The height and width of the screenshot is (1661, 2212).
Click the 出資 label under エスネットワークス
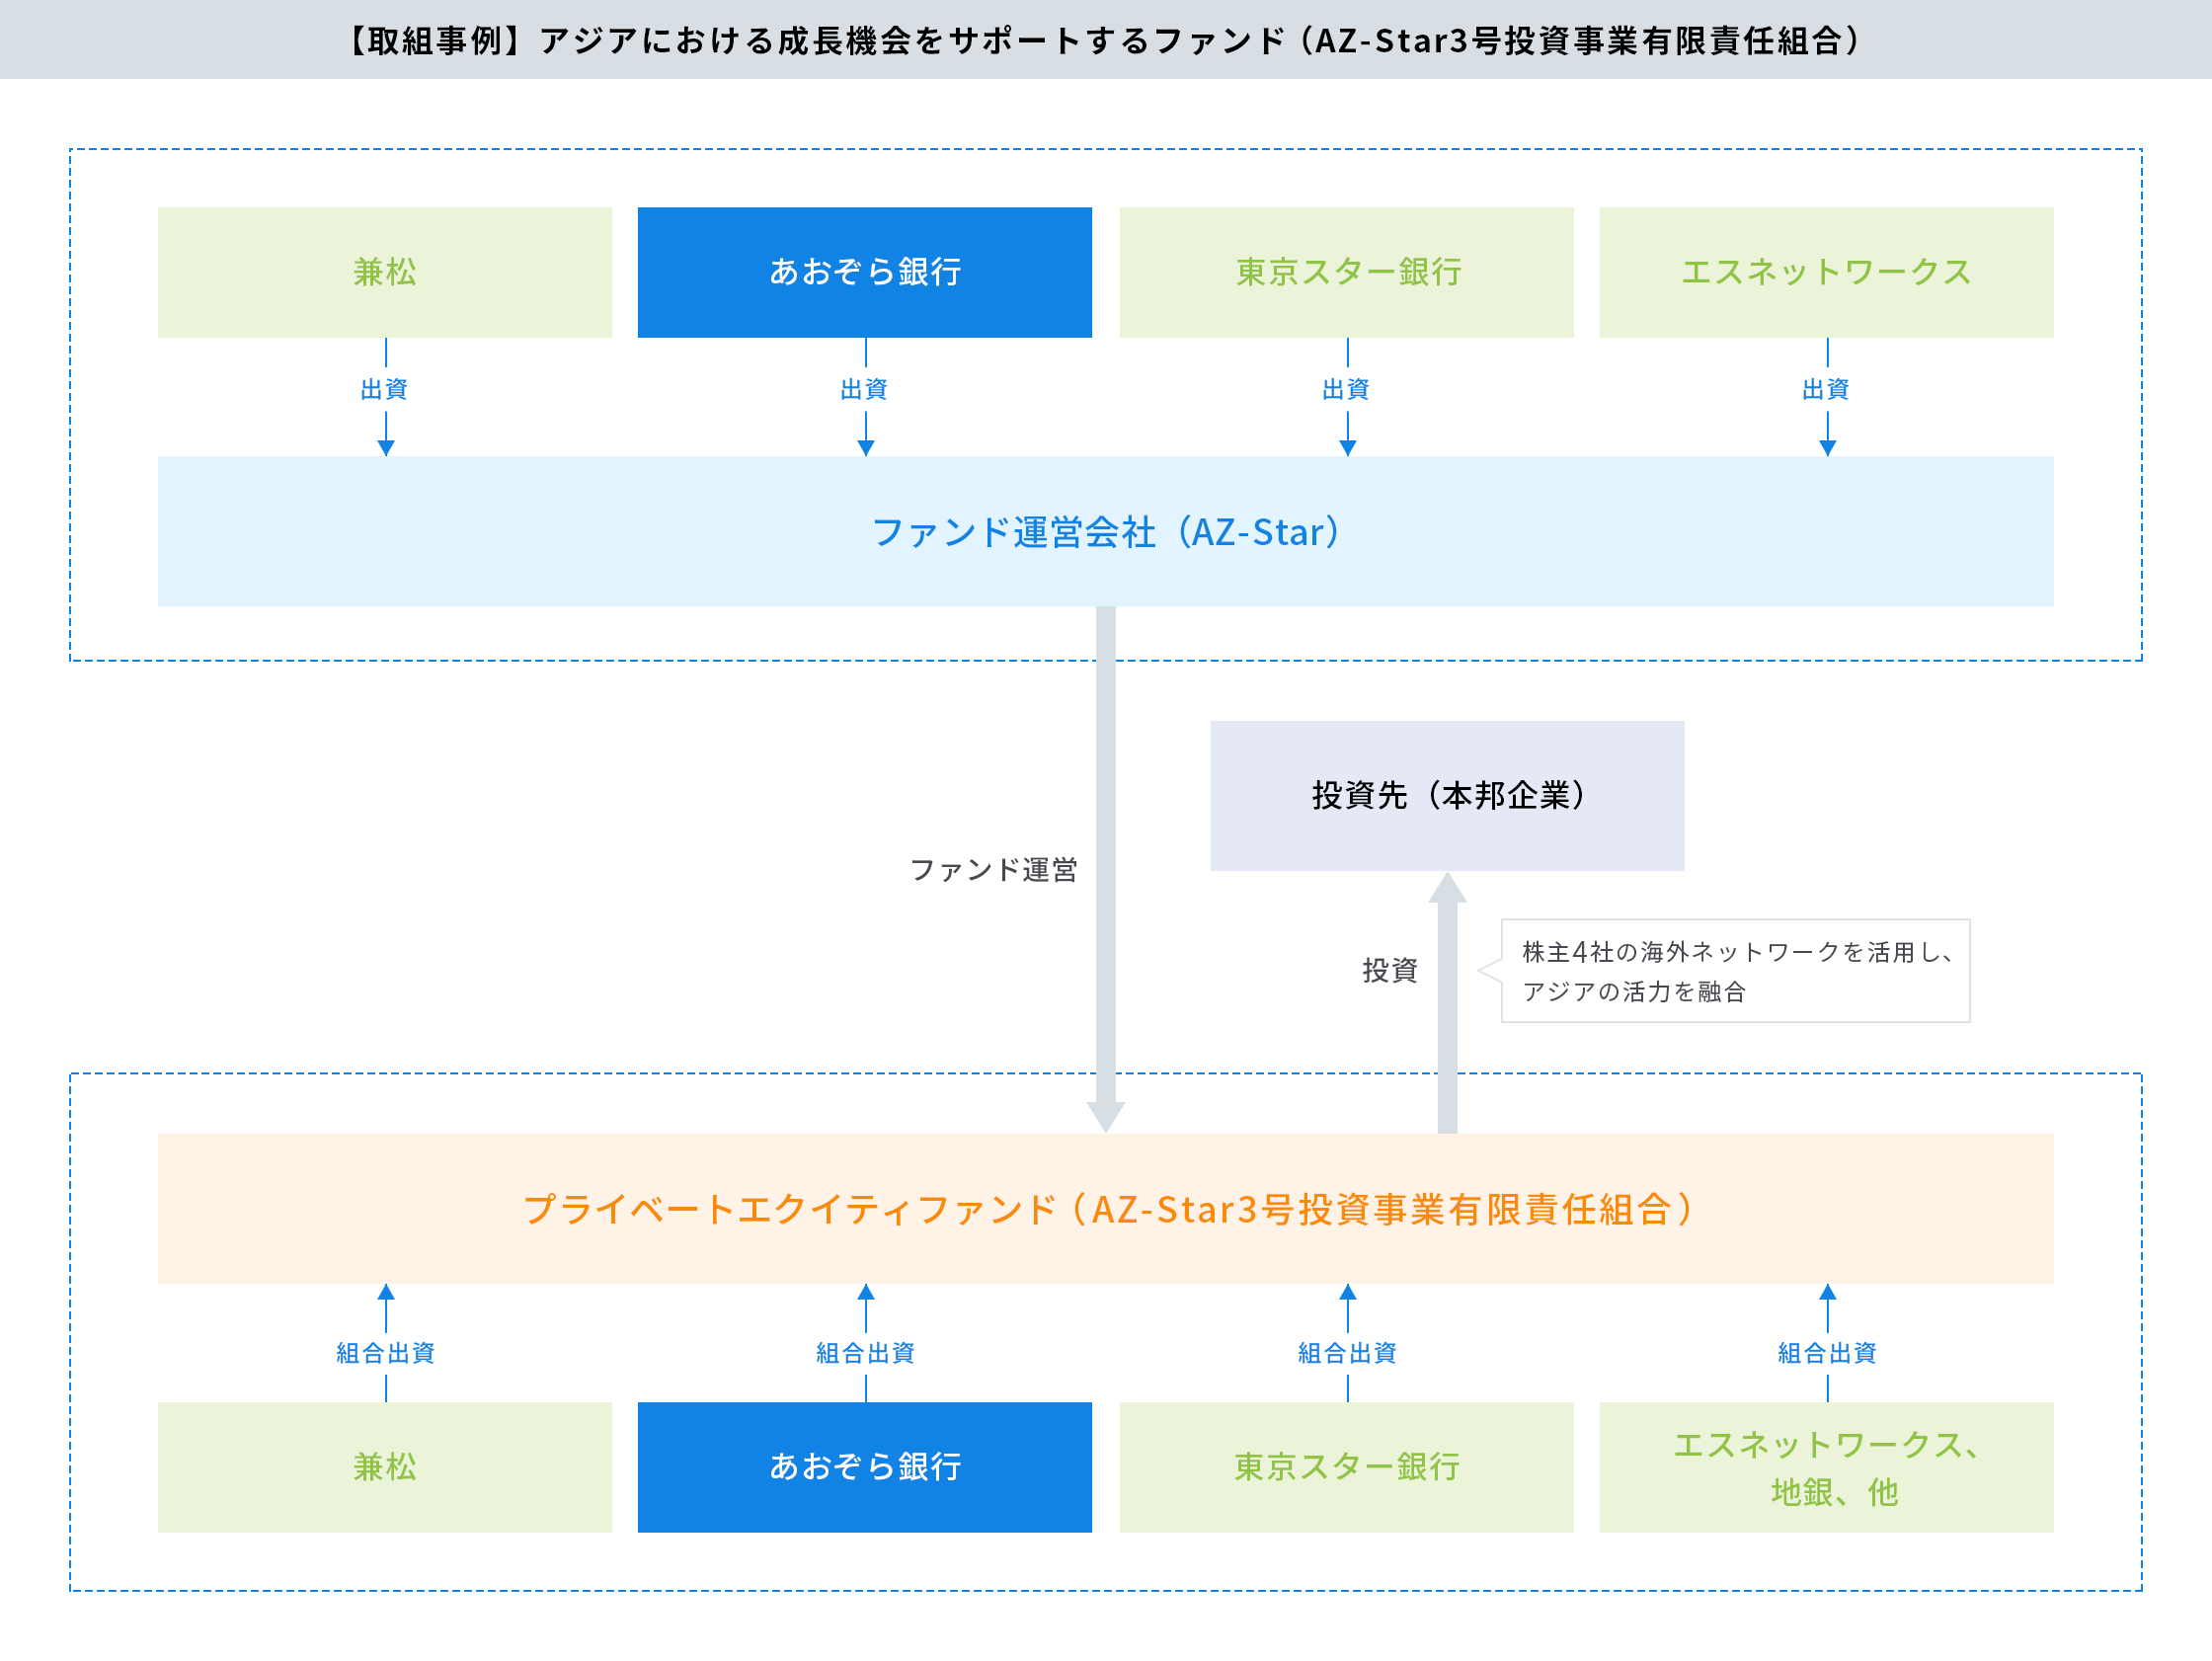tap(1827, 389)
